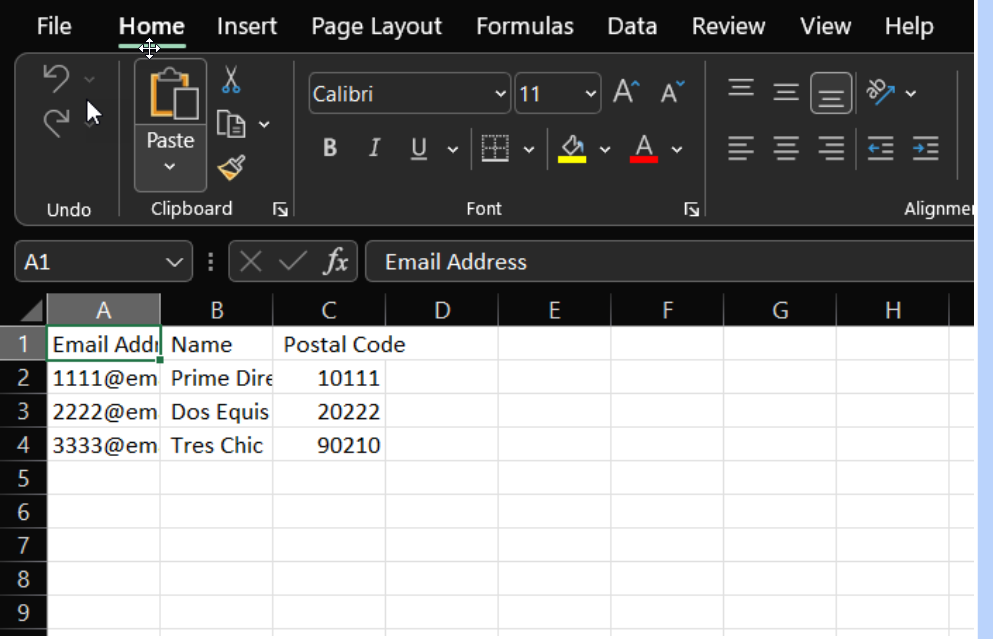Toggle underline formatting
This screenshot has width=993, height=639.
pos(417,147)
